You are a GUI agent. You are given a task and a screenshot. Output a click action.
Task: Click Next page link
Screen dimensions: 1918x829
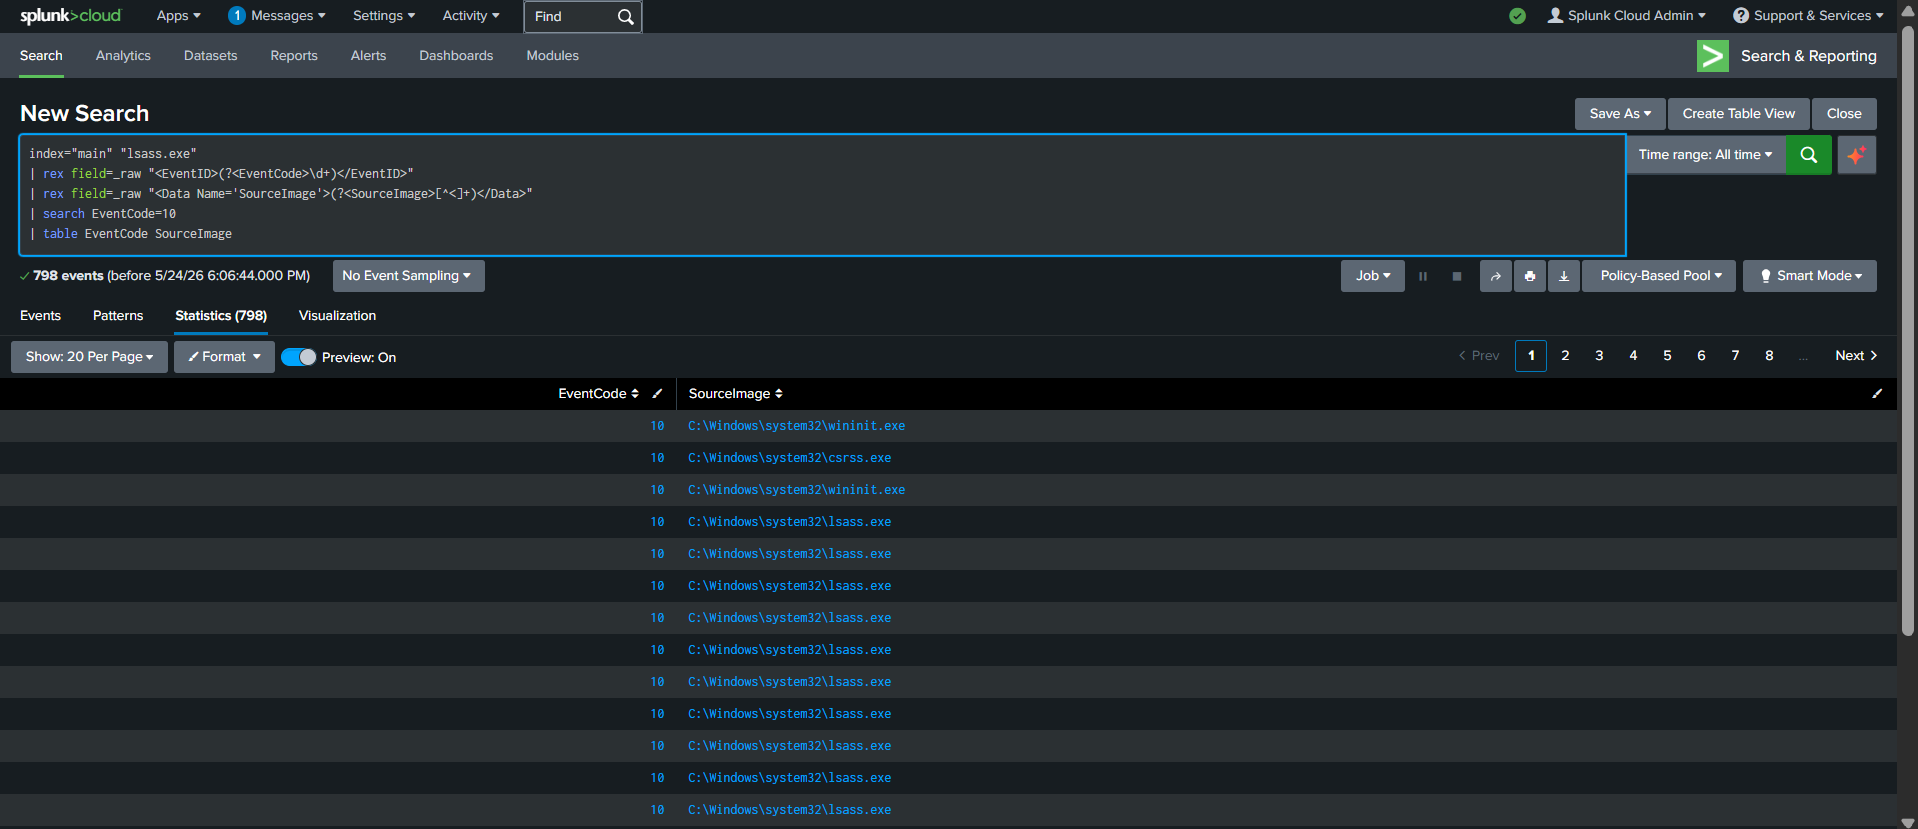pyautogui.click(x=1856, y=356)
